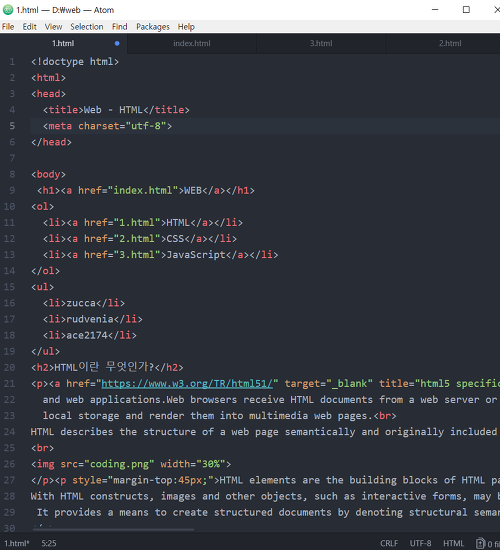Click the line 'HTML describes the structure'
This screenshot has height=550, width=500.
[264, 432]
